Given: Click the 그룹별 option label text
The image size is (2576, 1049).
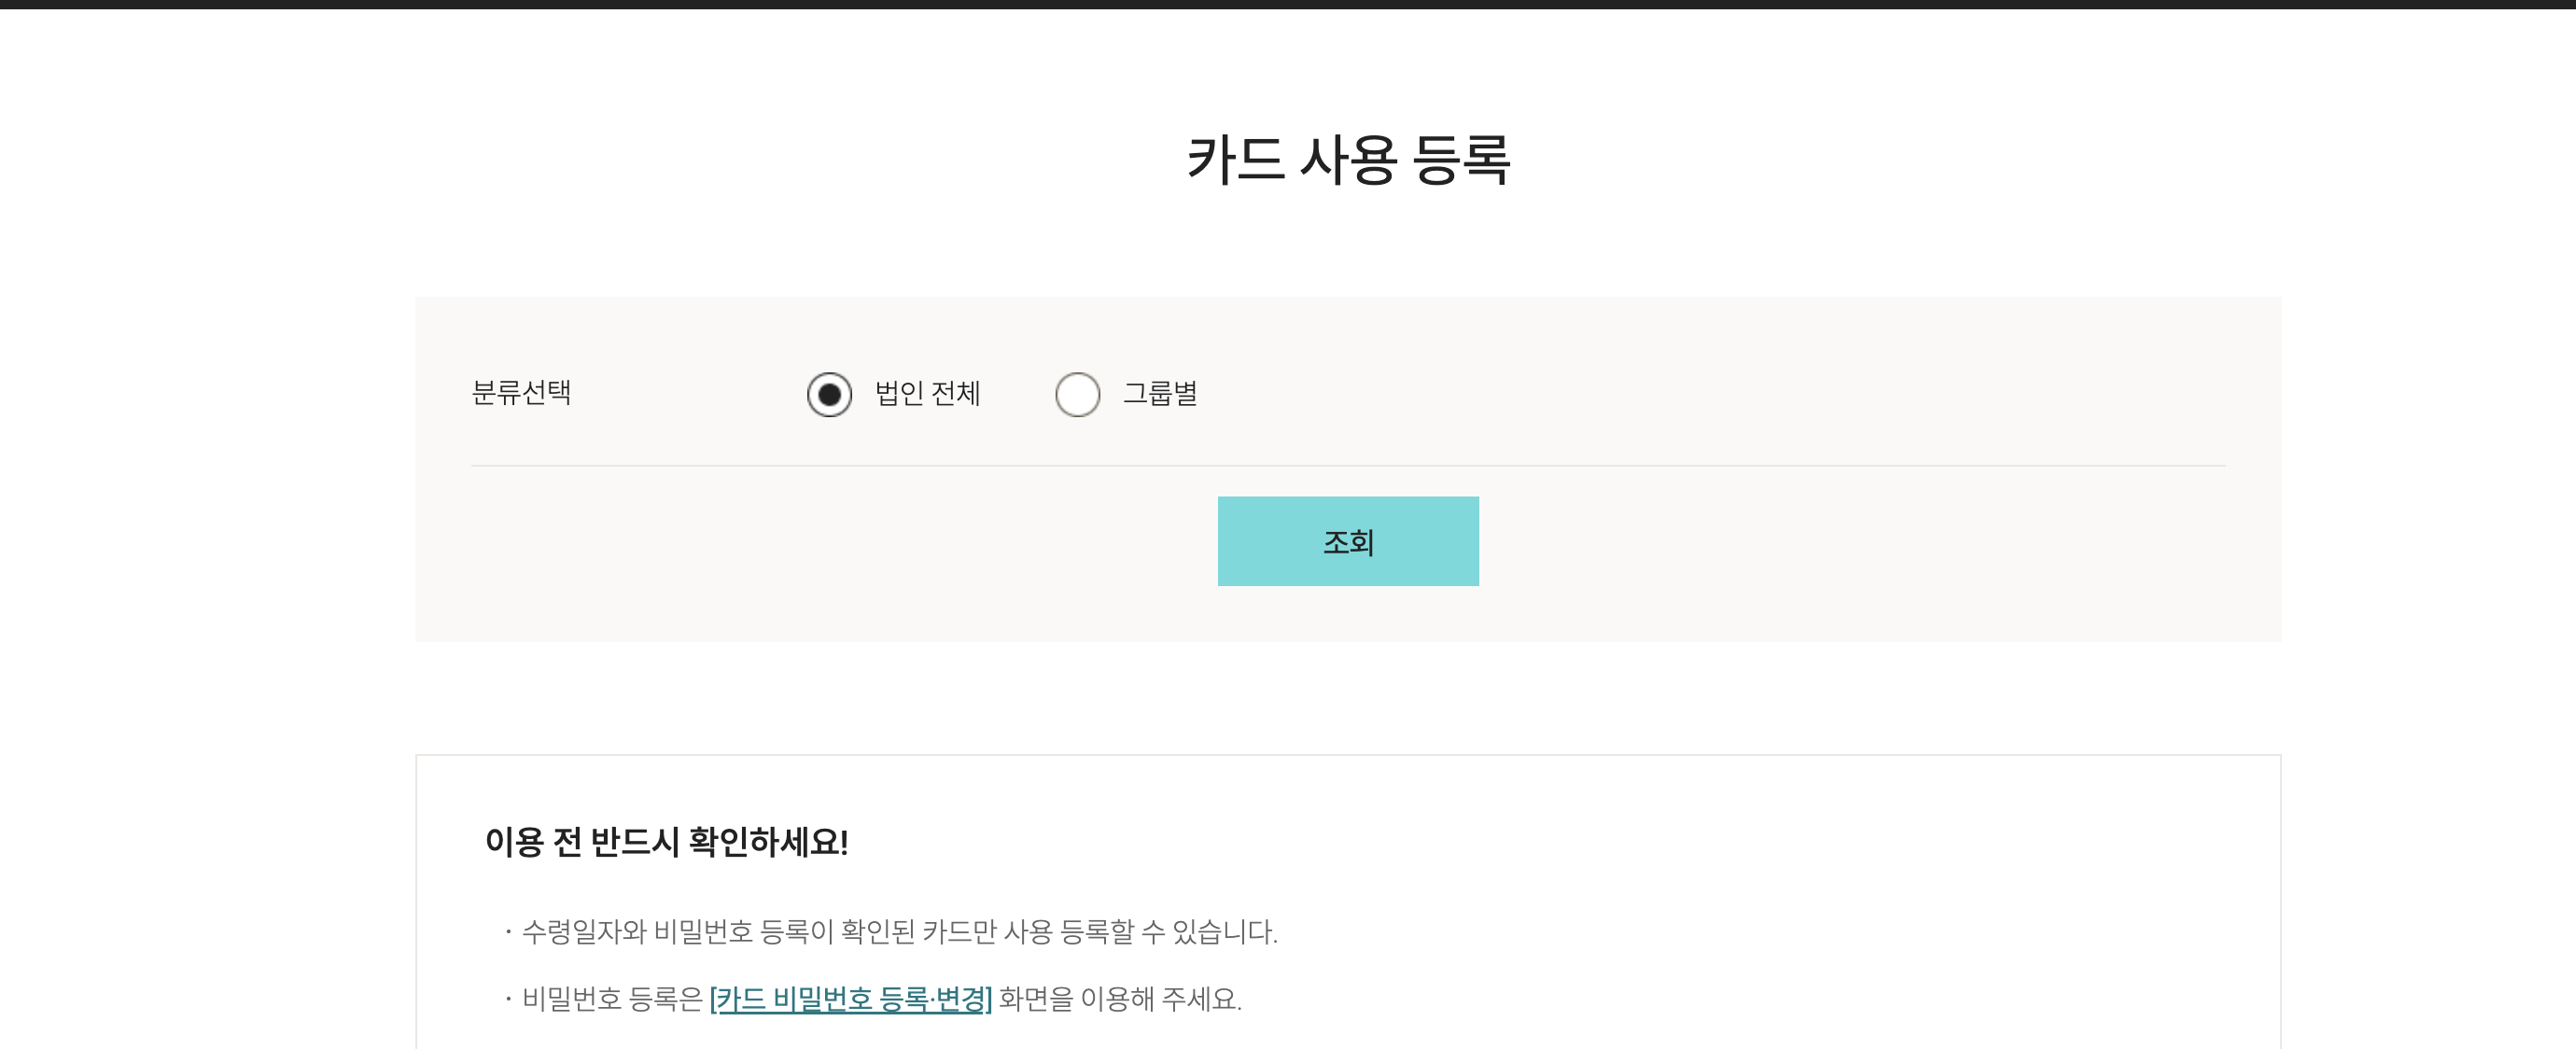Looking at the screenshot, I should tap(1160, 394).
